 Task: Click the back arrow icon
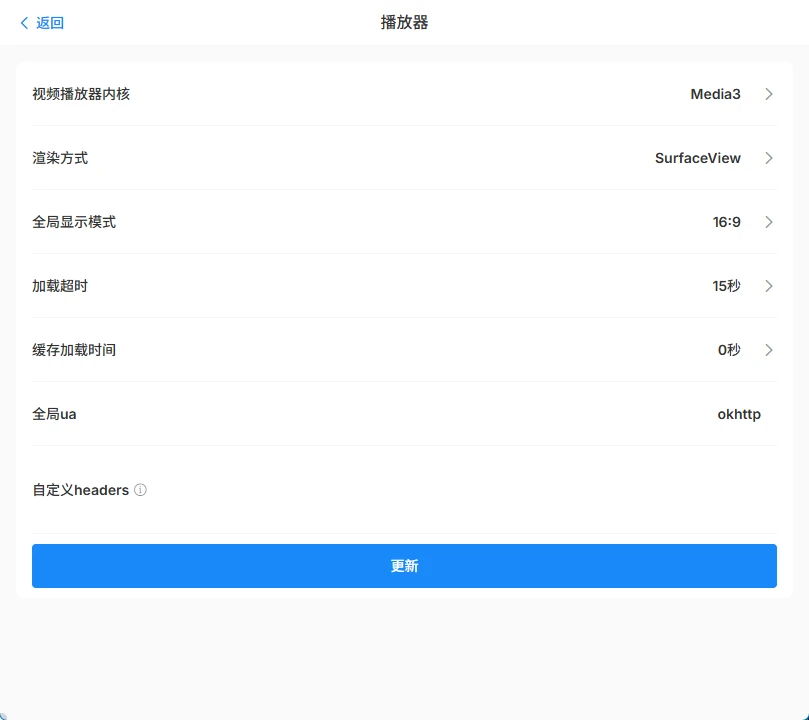pyautogui.click(x=24, y=23)
